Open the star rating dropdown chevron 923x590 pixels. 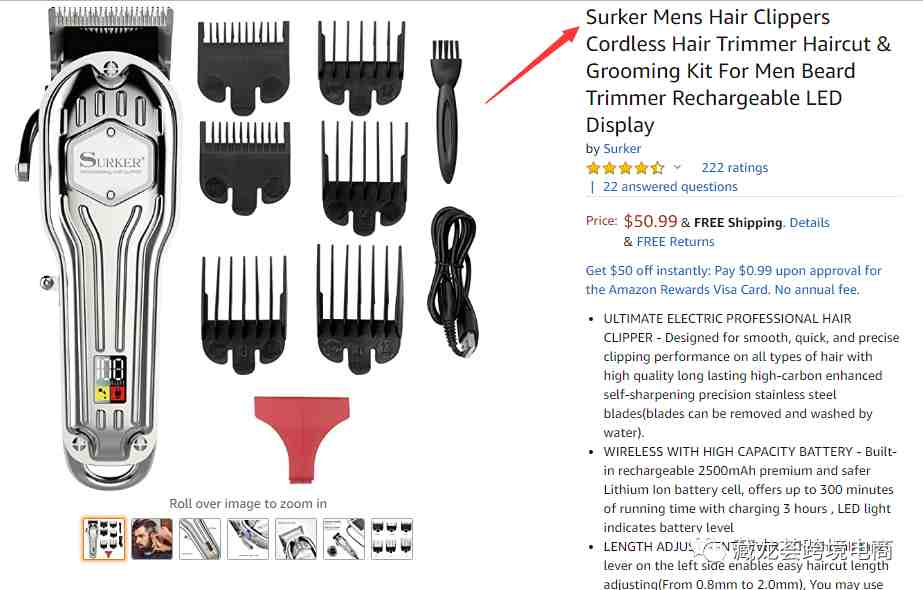click(x=677, y=167)
